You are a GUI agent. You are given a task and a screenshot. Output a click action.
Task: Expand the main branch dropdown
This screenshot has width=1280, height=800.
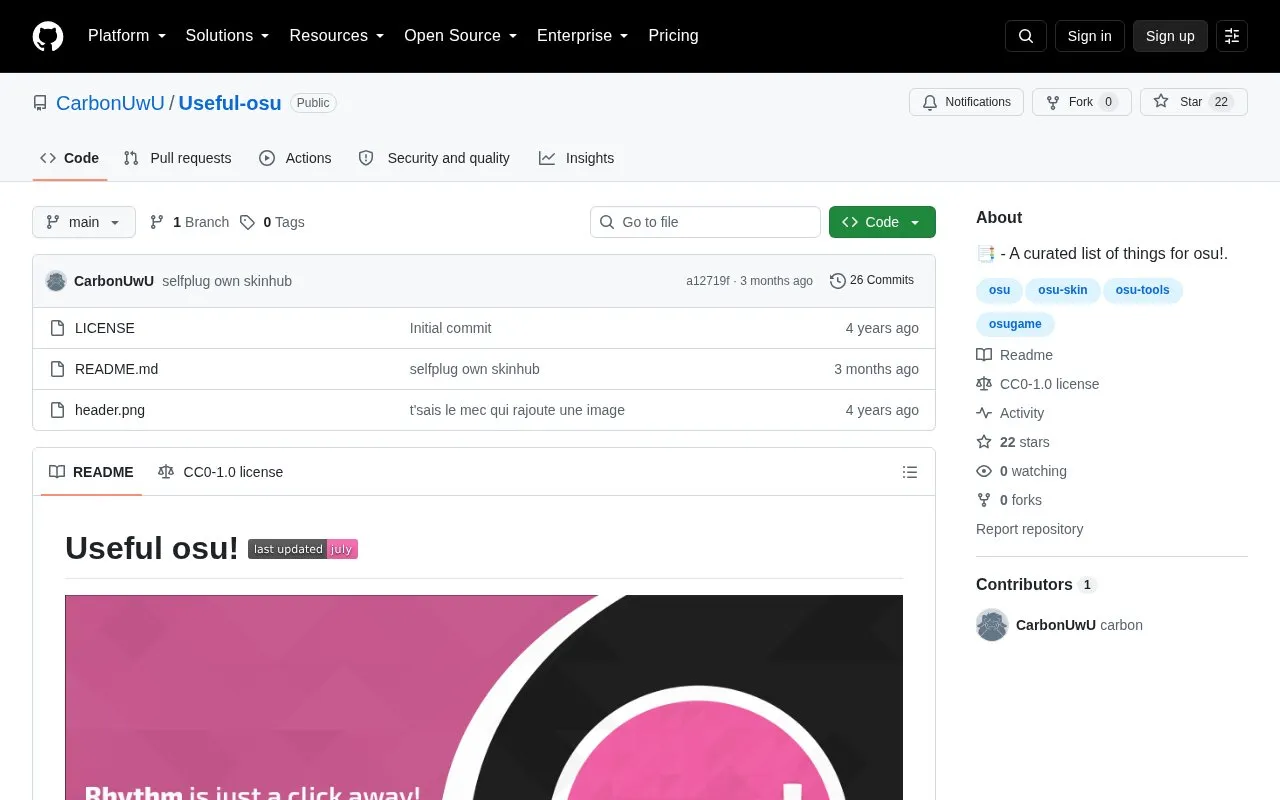[x=84, y=222]
